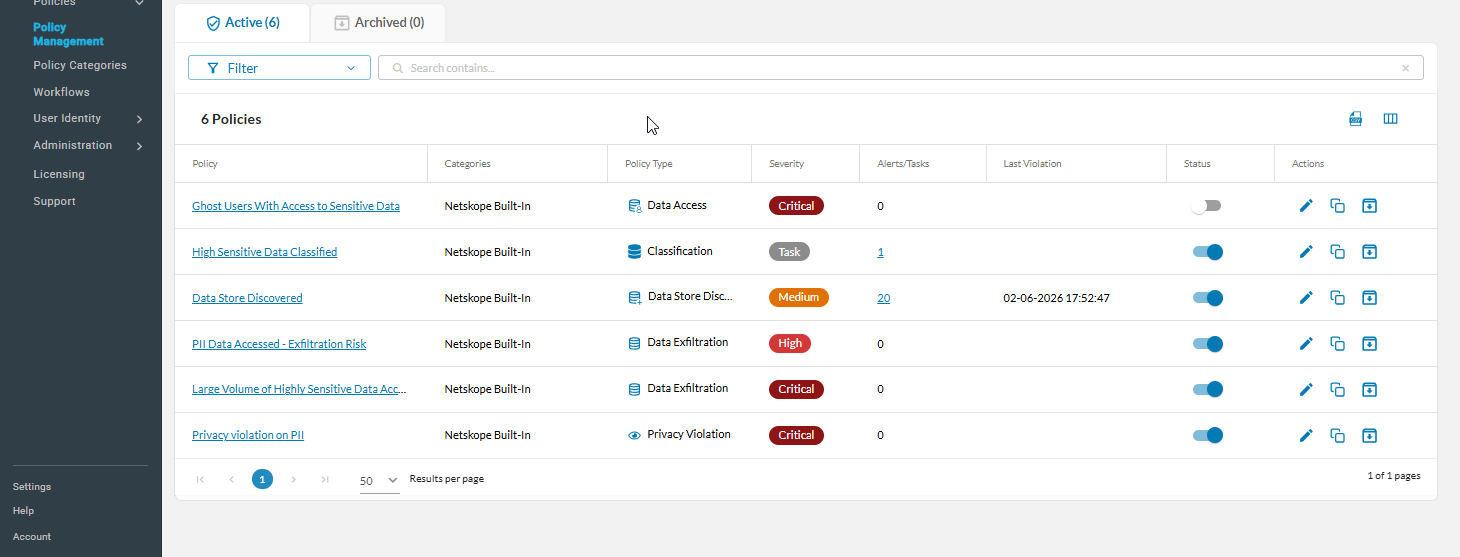Open the High Sensitive Data Classified link

pos(264,252)
